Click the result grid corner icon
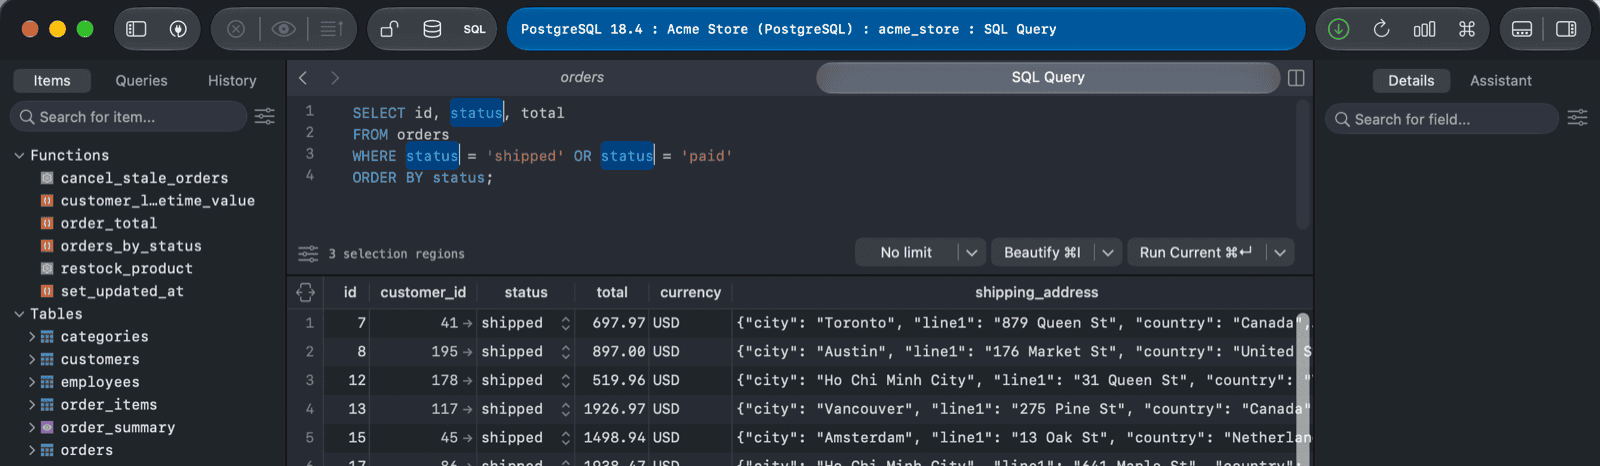This screenshot has height=466, width=1600. (x=306, y=292)
